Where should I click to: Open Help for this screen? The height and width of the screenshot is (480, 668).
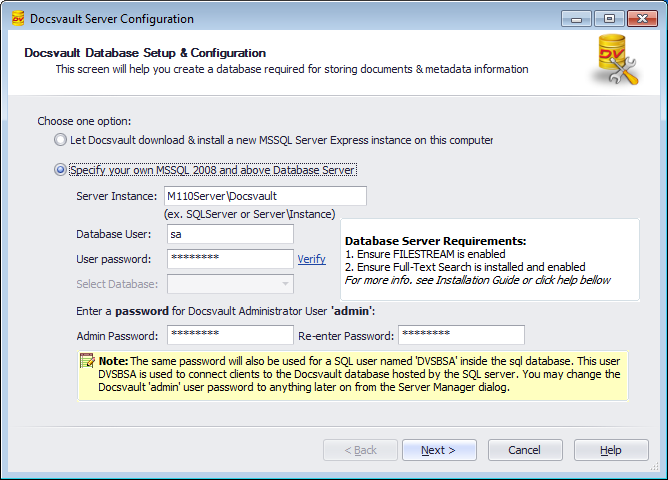coord(611,450)
